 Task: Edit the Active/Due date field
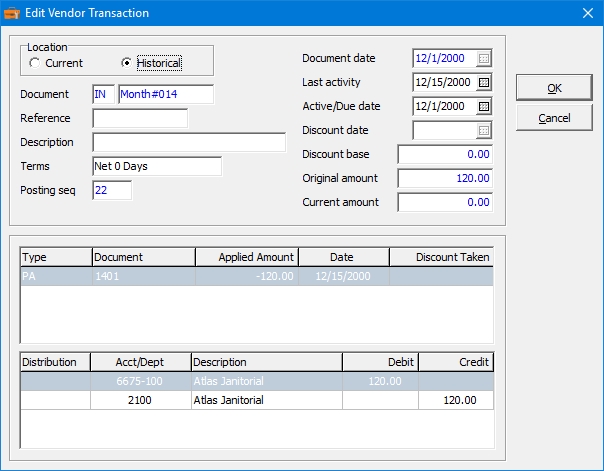coord(445,106)
